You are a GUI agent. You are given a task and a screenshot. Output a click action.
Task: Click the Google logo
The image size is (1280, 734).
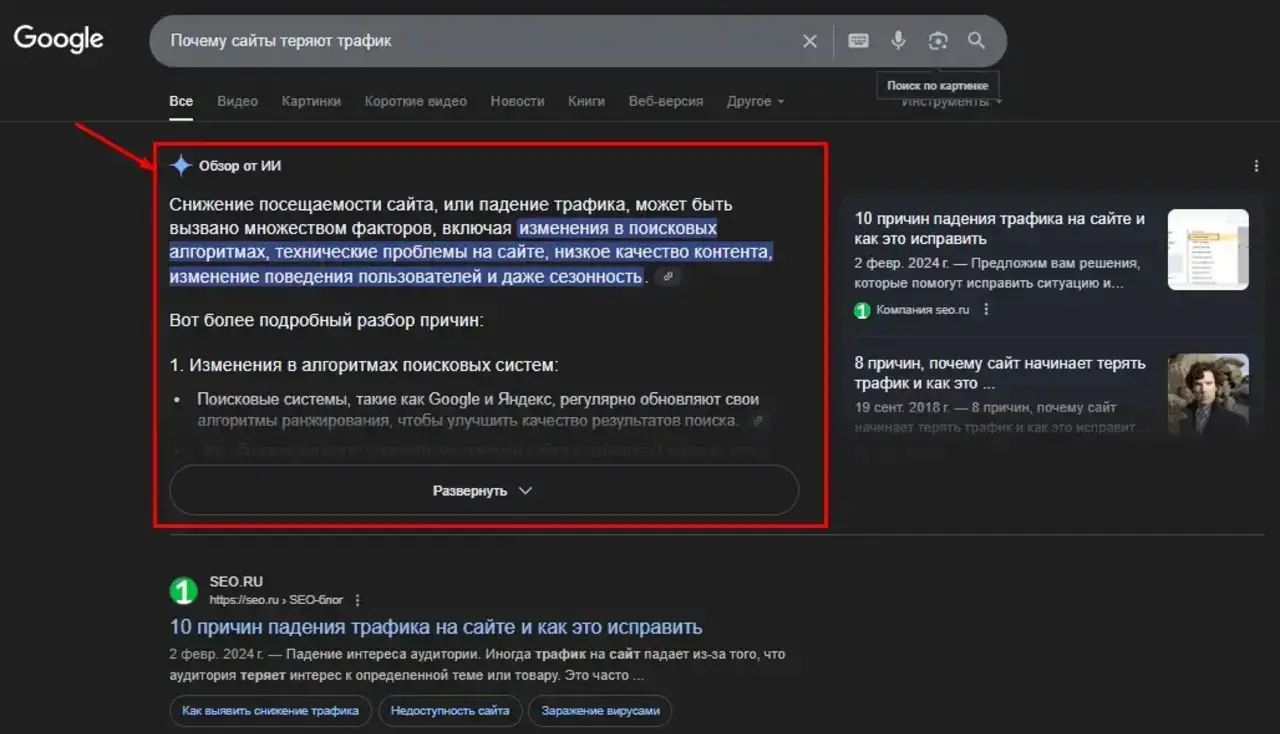pyautogui.click(x=58, y=39)
